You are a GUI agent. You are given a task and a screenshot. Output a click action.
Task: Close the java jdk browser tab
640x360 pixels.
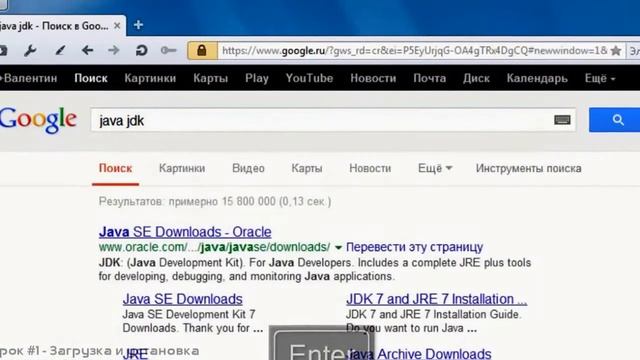117,26
